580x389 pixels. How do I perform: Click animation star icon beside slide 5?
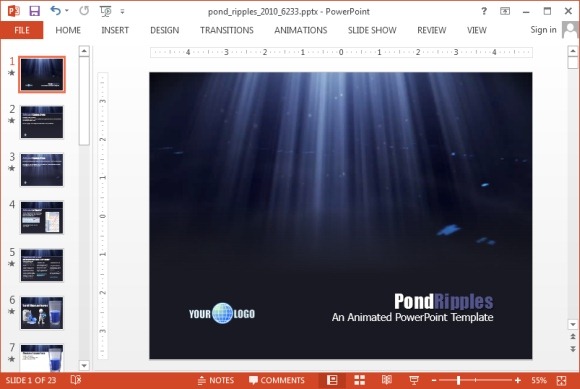pyautogui.click(x=11, y=264)
